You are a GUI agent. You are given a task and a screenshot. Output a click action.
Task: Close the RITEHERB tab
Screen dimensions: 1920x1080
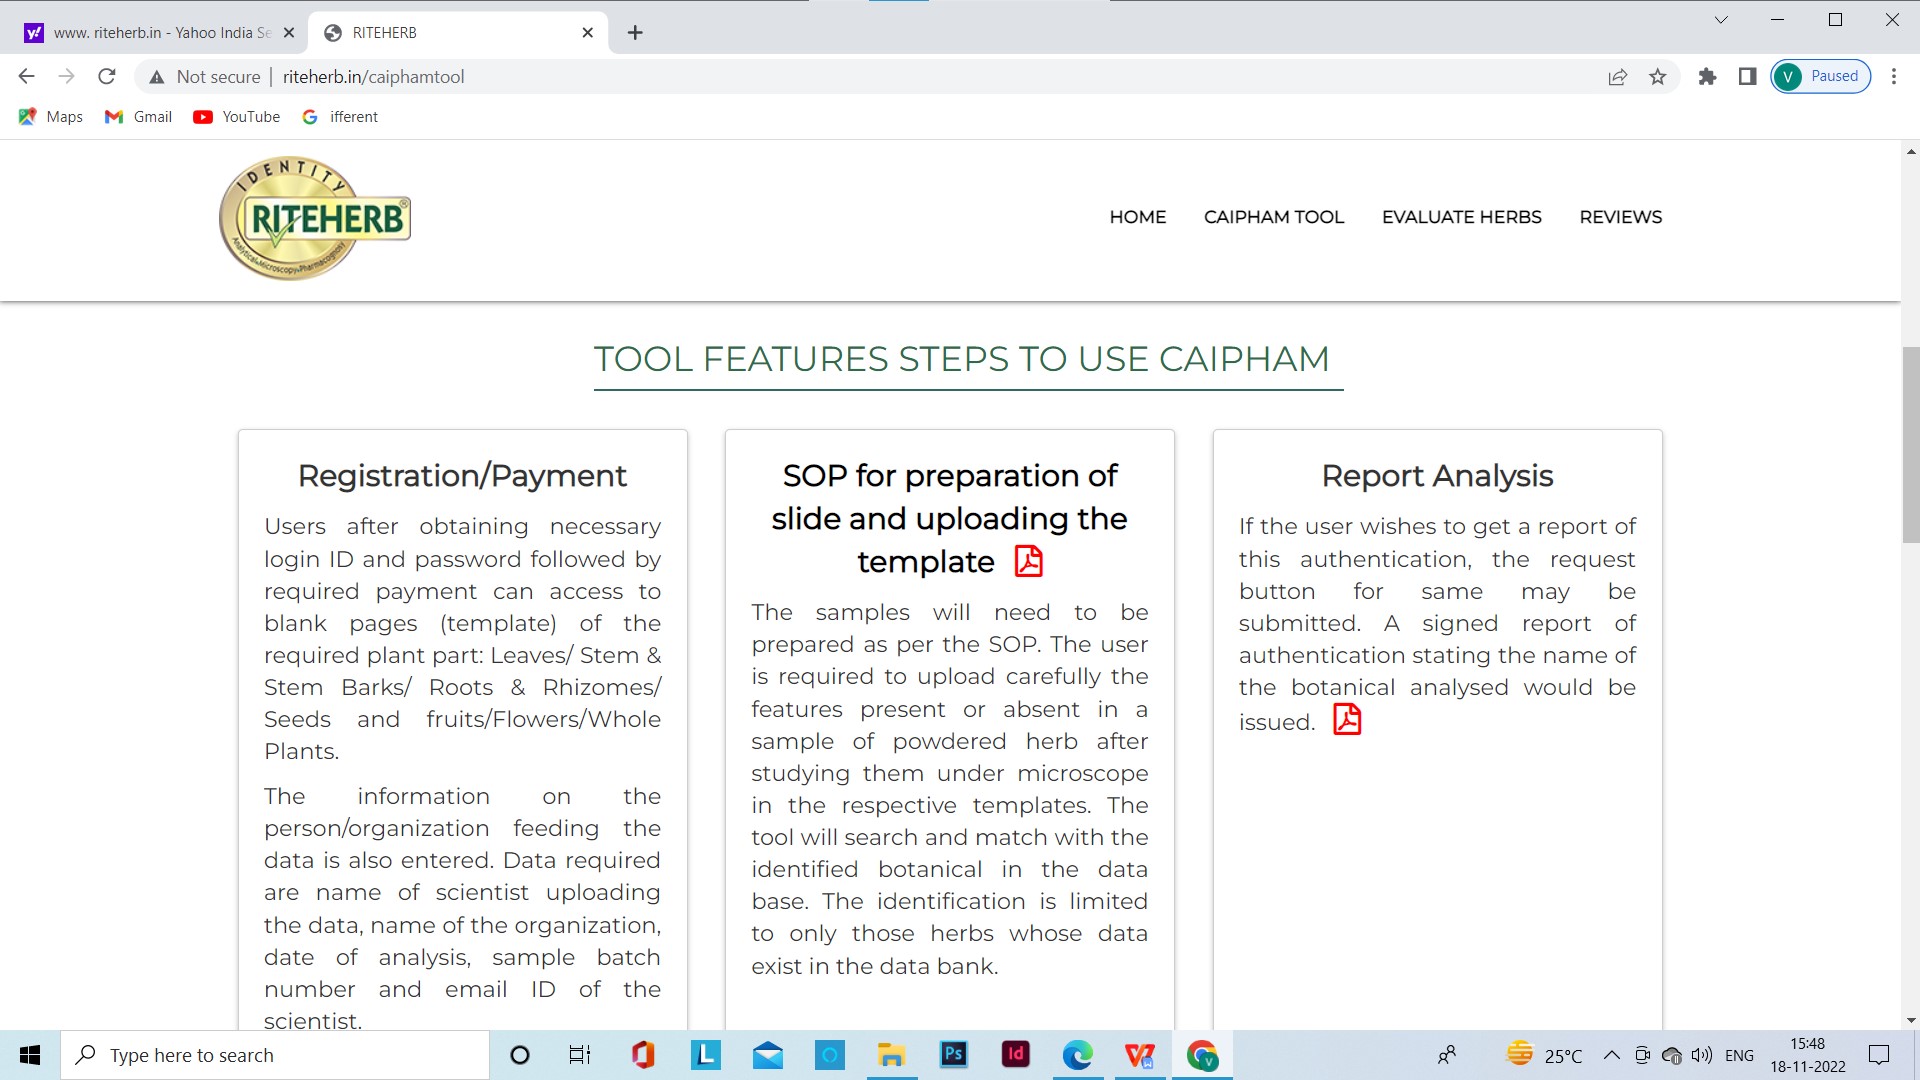(x=588, y=33)
